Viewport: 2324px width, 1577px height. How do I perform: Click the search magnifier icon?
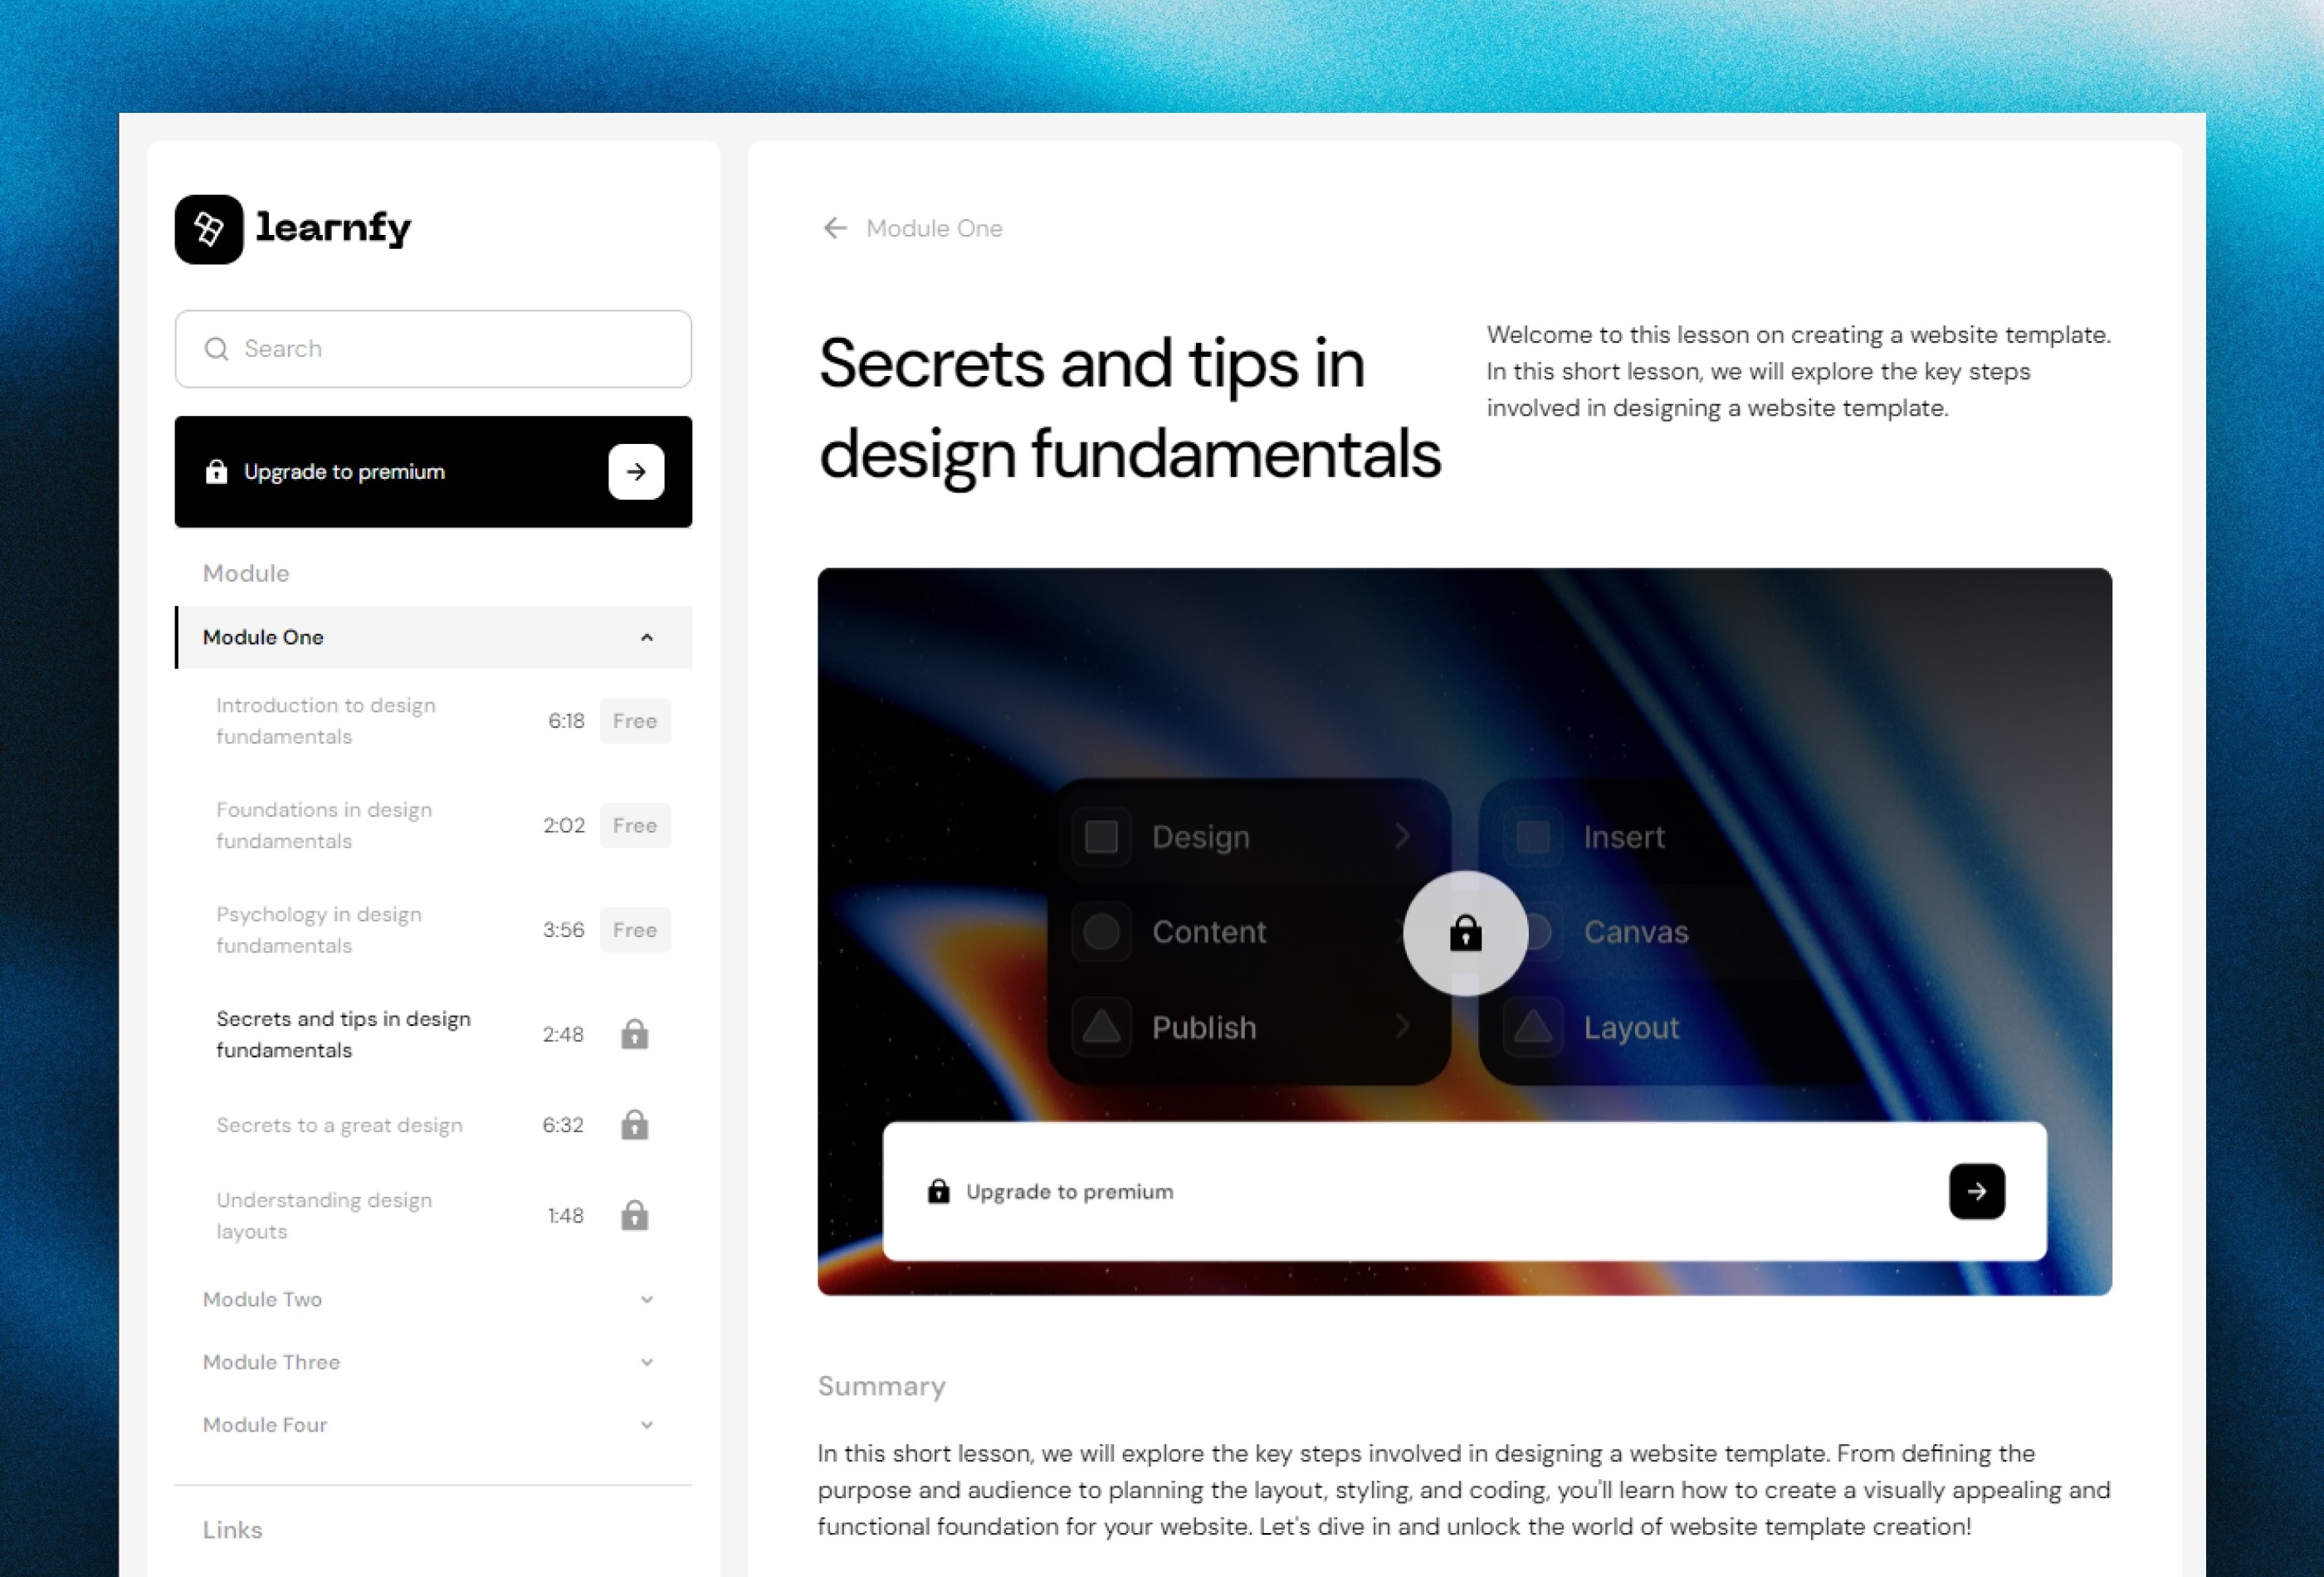point(215,349)
